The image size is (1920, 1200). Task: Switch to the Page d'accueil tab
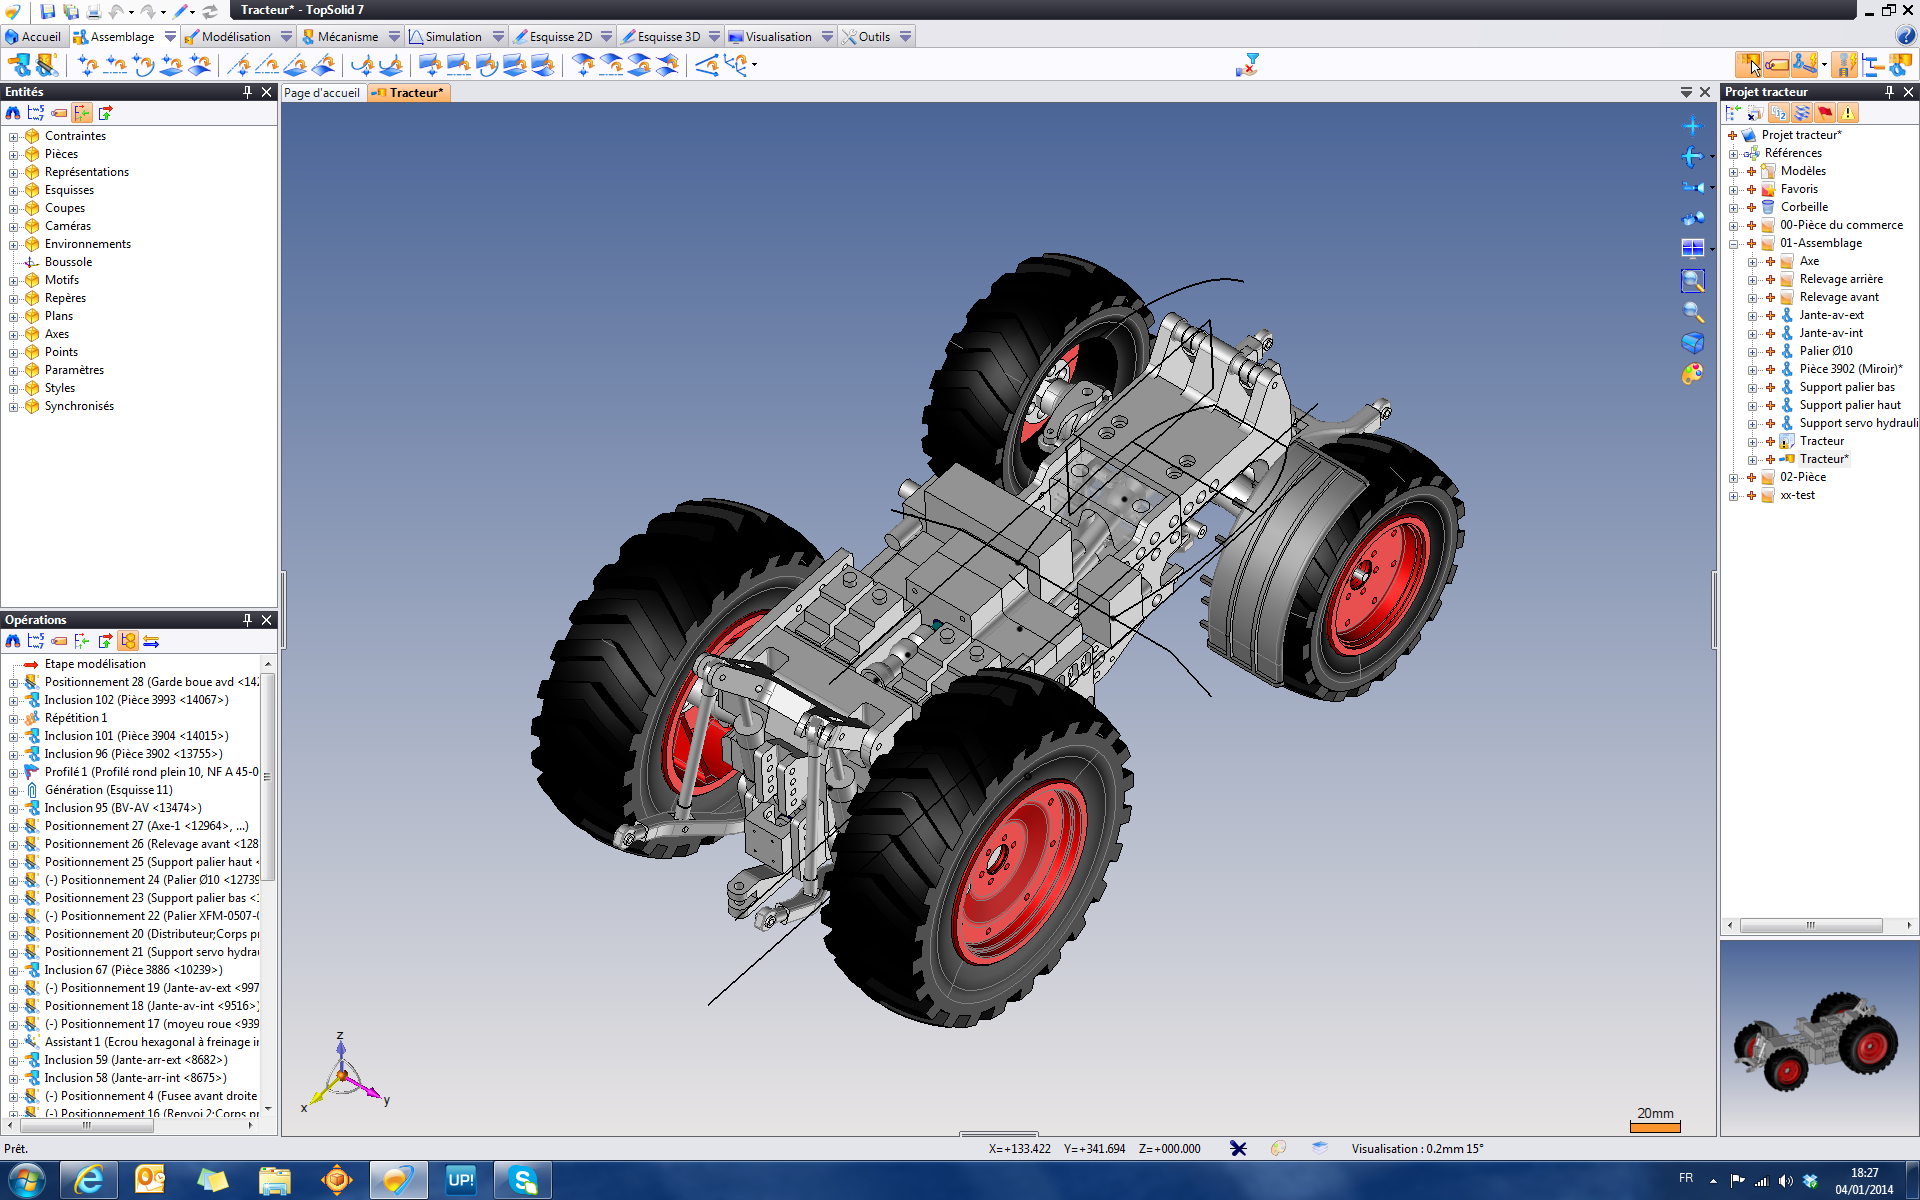tap(321, 93)
